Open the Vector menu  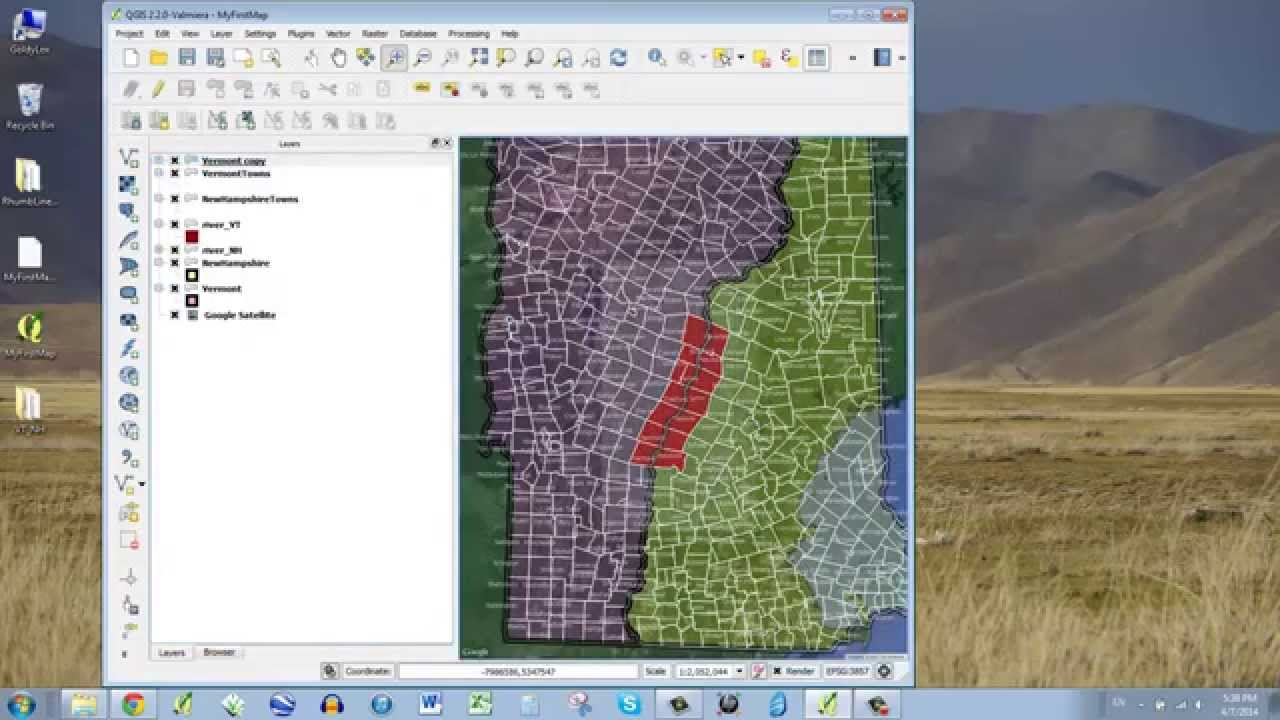coord(338,33)
